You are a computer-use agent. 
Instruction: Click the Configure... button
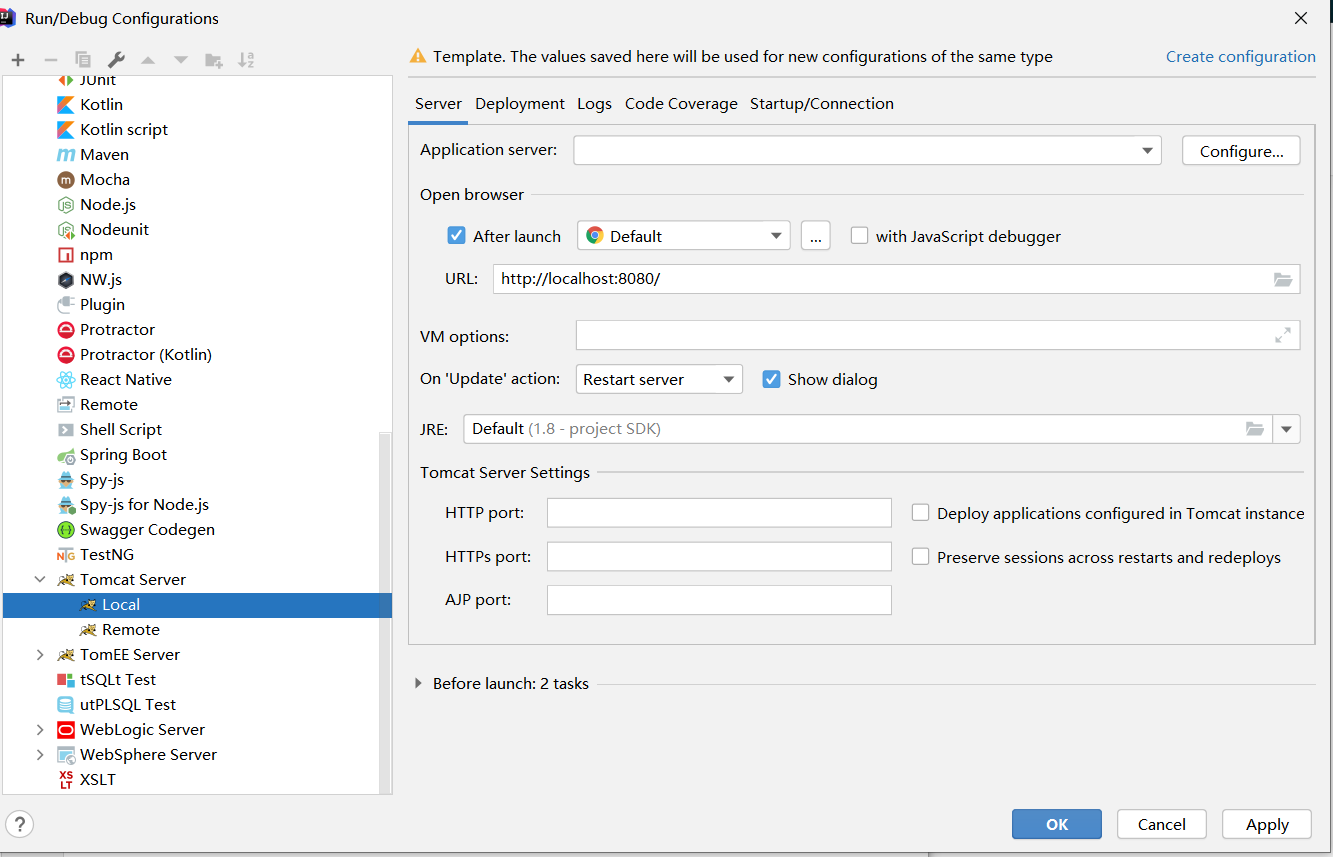(1241, 151)
